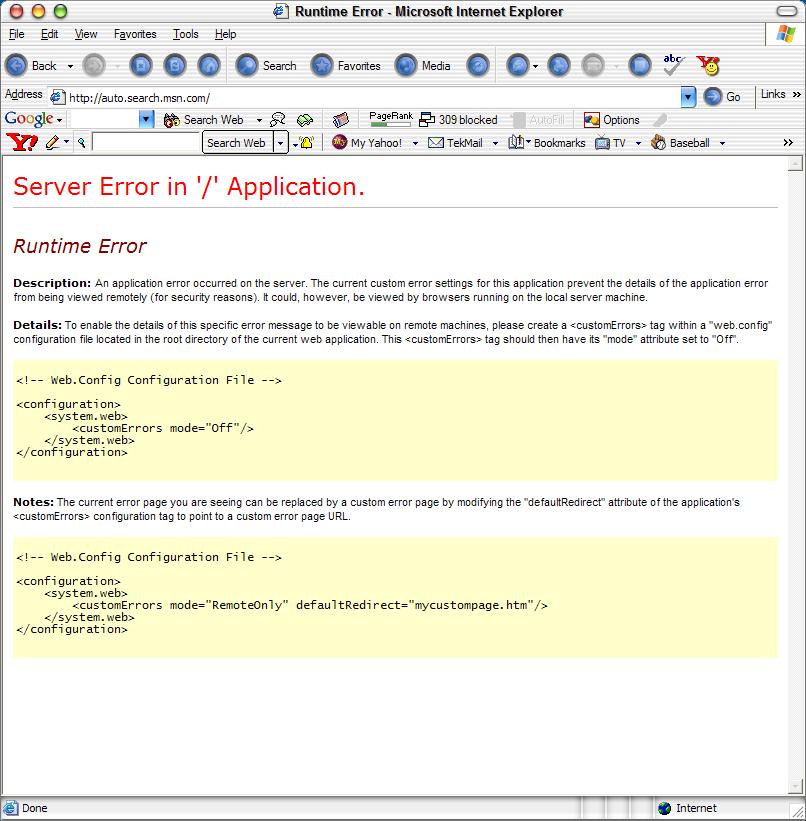The width and height of the screenshot is (806, 821).
Task: Open Google toolbar Options
Action: pyautogui.click(x=612, y=120)
